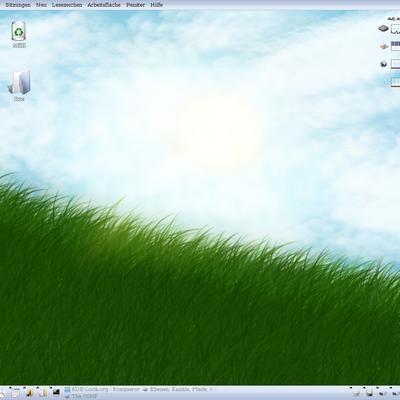400x400 pixels.
Task: Click the document page icon in bottom panel
Action: pos(43,393)
